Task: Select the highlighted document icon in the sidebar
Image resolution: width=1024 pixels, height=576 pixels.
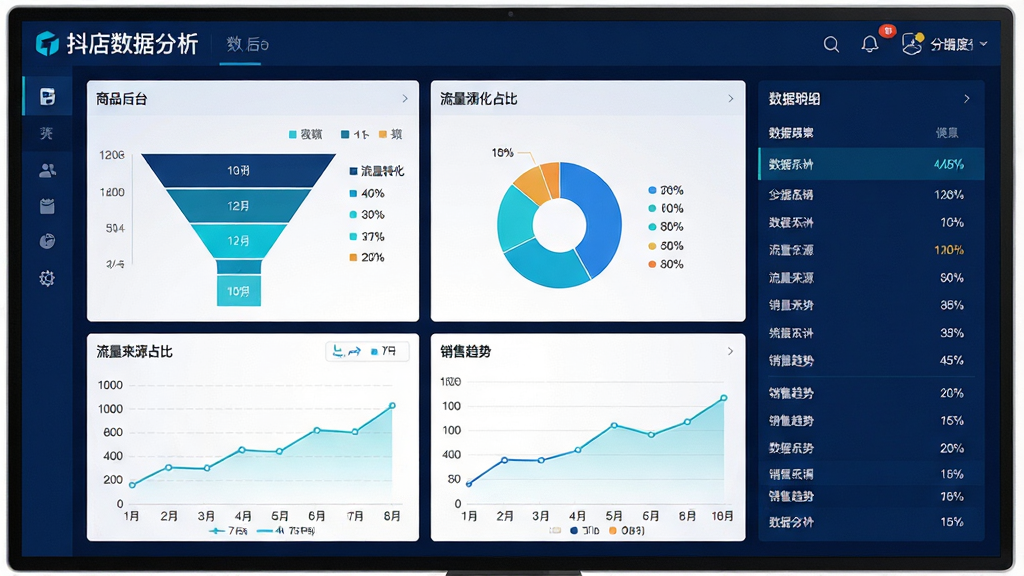Action: tap(47, 97)
